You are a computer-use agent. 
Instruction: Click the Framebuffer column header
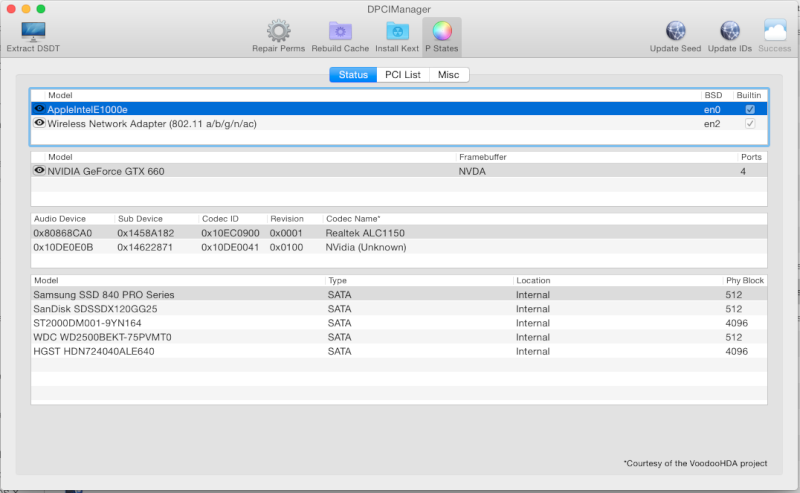pyautogui.click(x=483, y=157)
